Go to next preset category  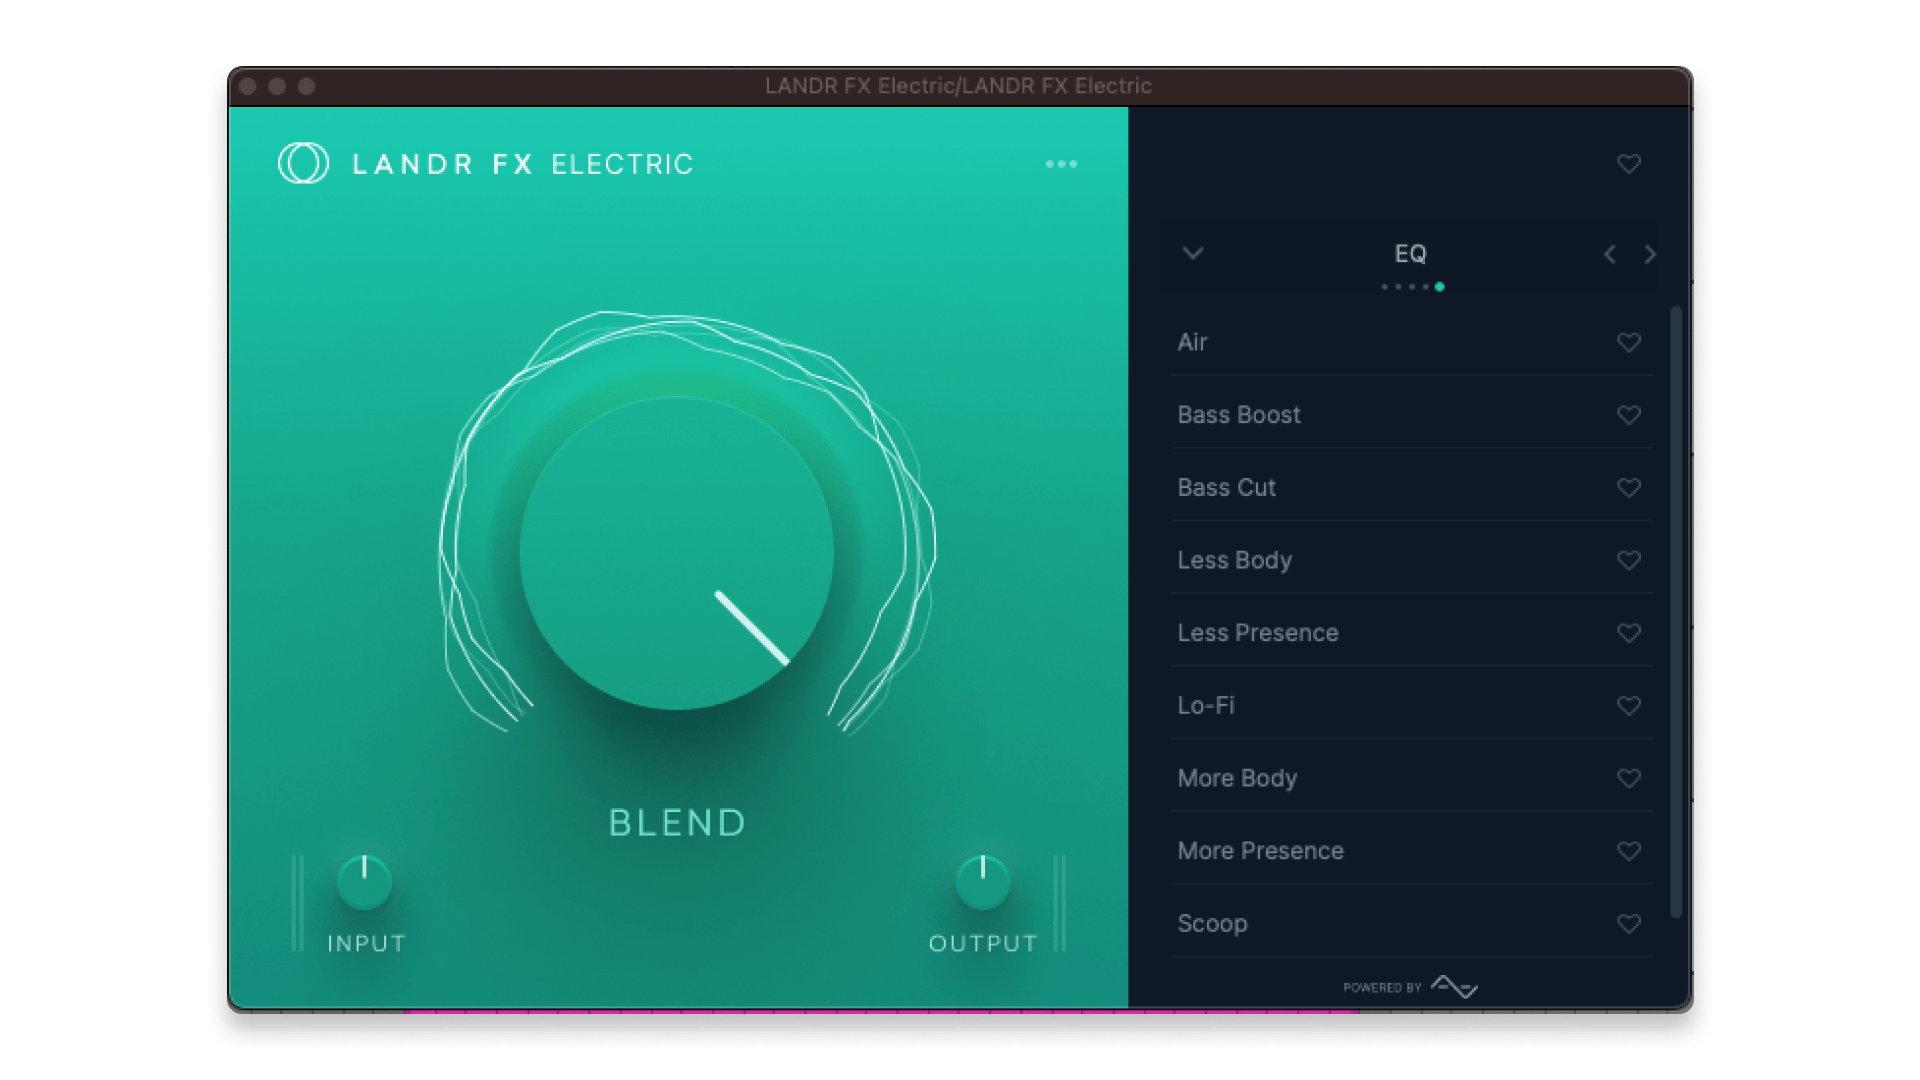(1650, 254)
